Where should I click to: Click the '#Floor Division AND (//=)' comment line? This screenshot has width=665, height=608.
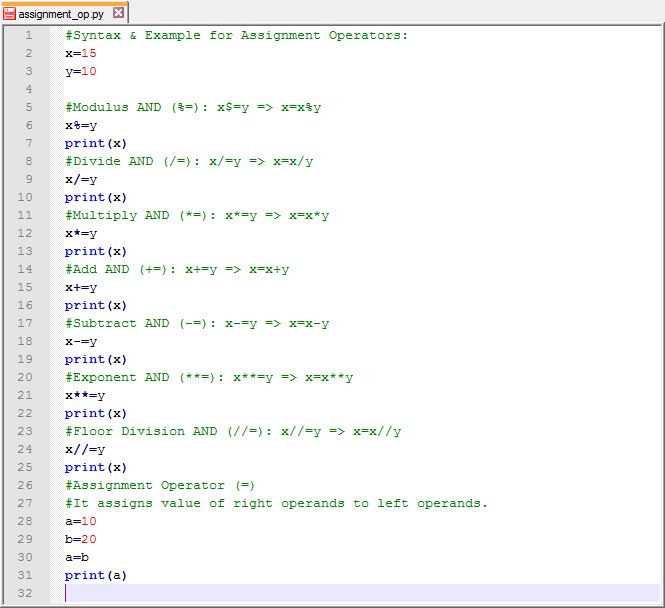(233, 432)
